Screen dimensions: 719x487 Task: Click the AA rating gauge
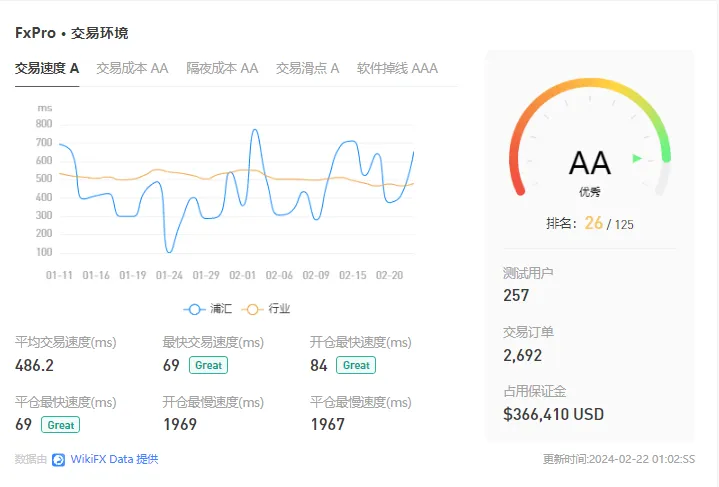click(590, 138)
